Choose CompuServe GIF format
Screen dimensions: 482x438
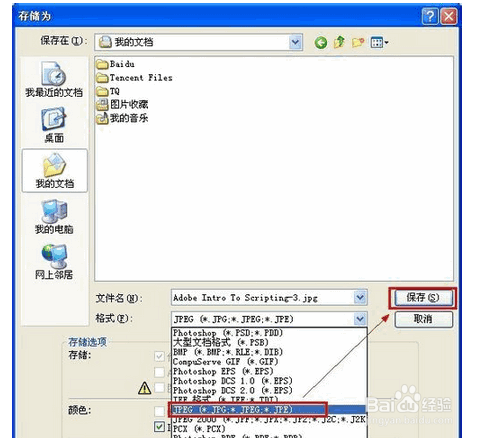point(269,361)
